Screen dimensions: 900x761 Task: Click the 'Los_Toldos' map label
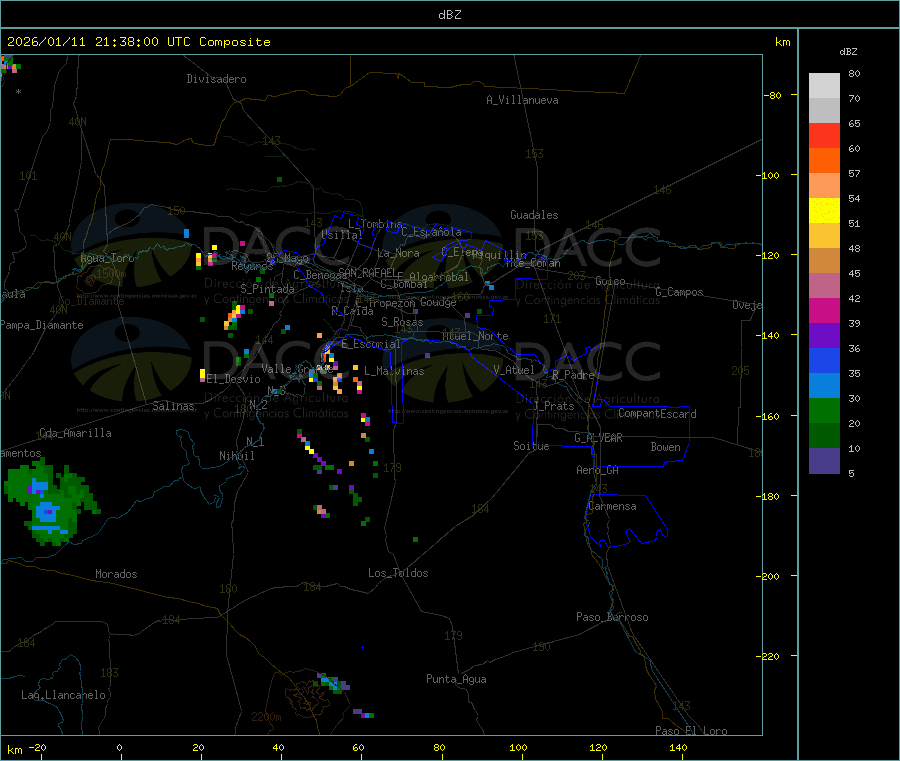(398, 573)
